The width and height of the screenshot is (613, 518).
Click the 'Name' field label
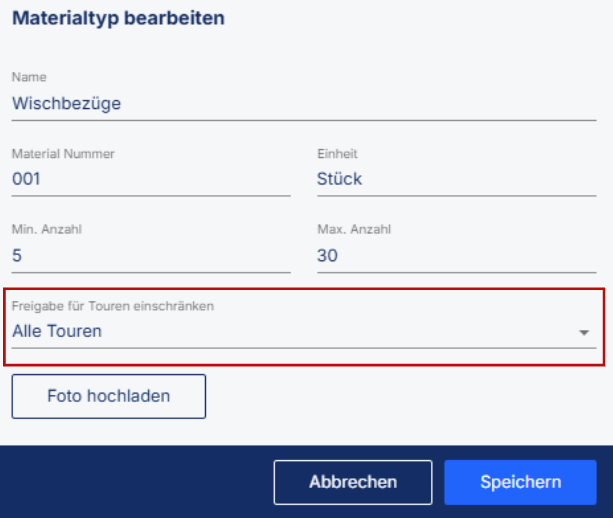pos(24,77)
